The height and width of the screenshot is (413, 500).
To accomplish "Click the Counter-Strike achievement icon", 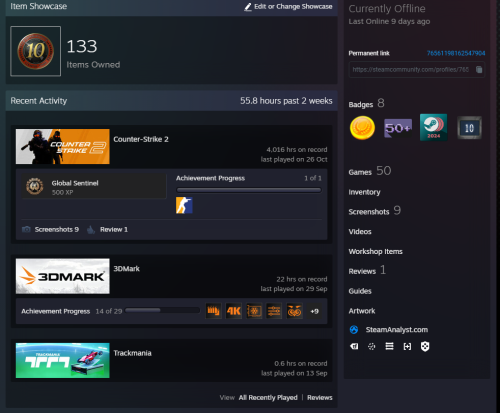I will [x=184, y=205].
